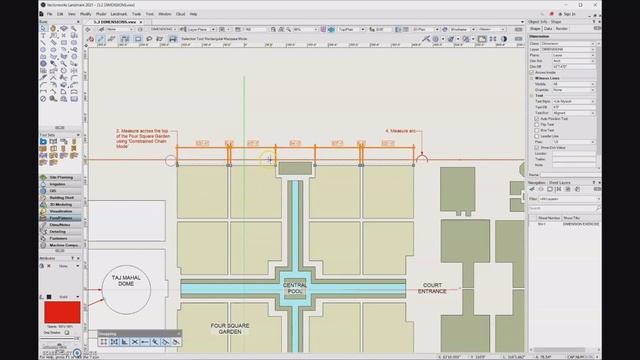Toggle Snap to Intersection in Snapping palette
Image resolution: width=640 pixels, height=360 pixels.
click(134, 342)
